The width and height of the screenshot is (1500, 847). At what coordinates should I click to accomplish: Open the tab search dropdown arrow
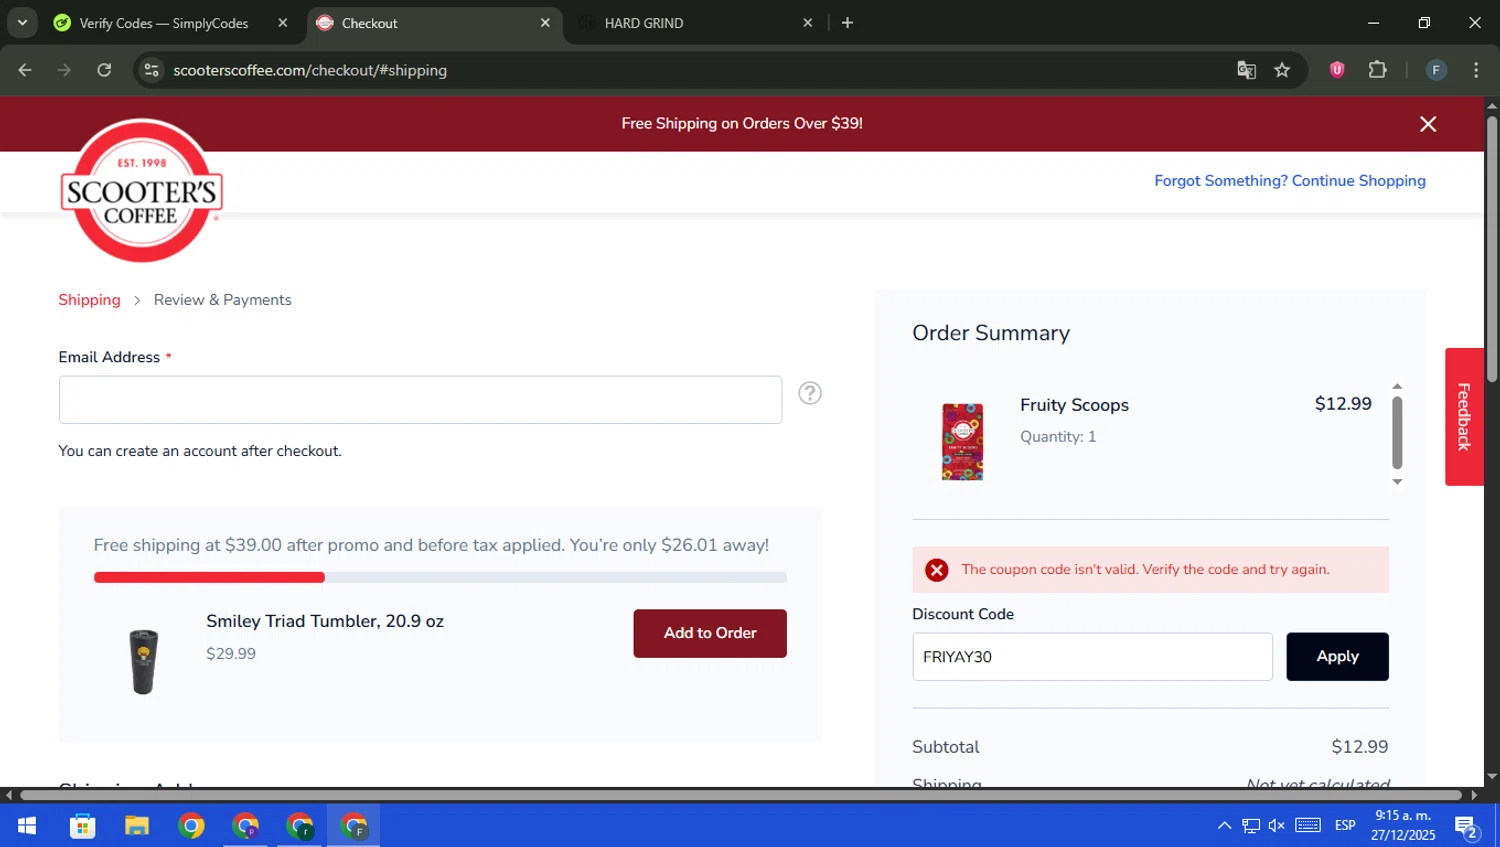[22, 23]
